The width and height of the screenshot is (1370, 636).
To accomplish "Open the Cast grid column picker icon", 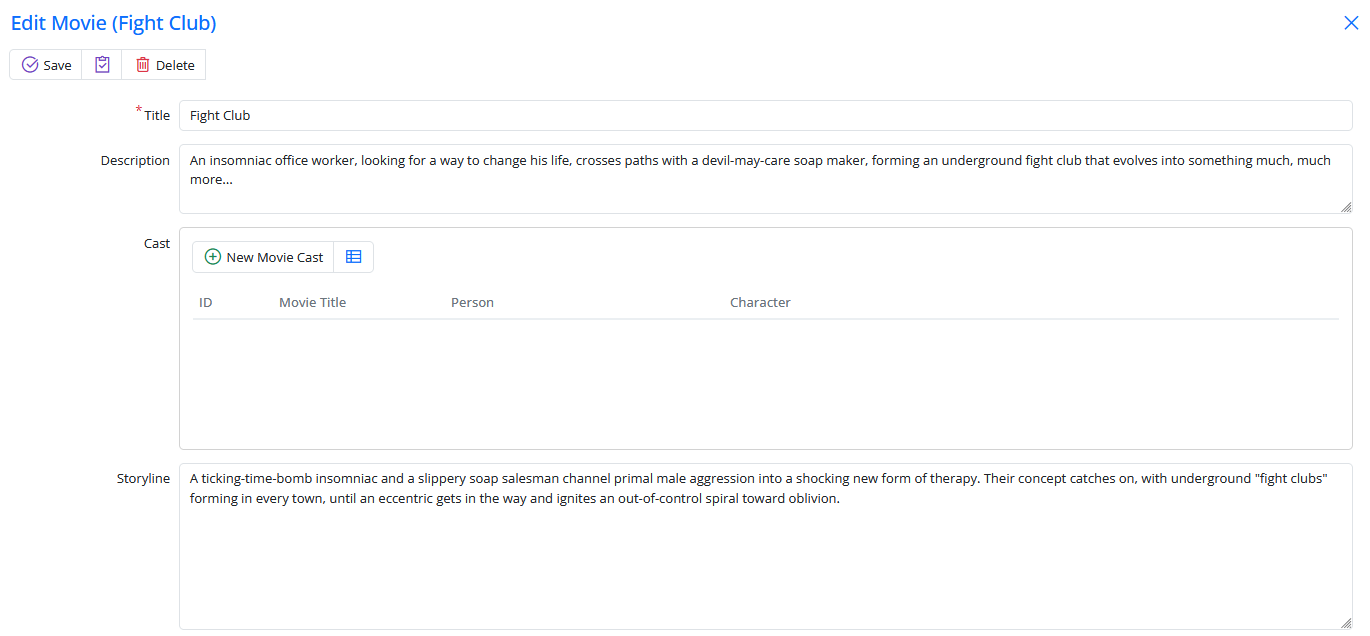I will pyautogui.click(x=354, y=257).
